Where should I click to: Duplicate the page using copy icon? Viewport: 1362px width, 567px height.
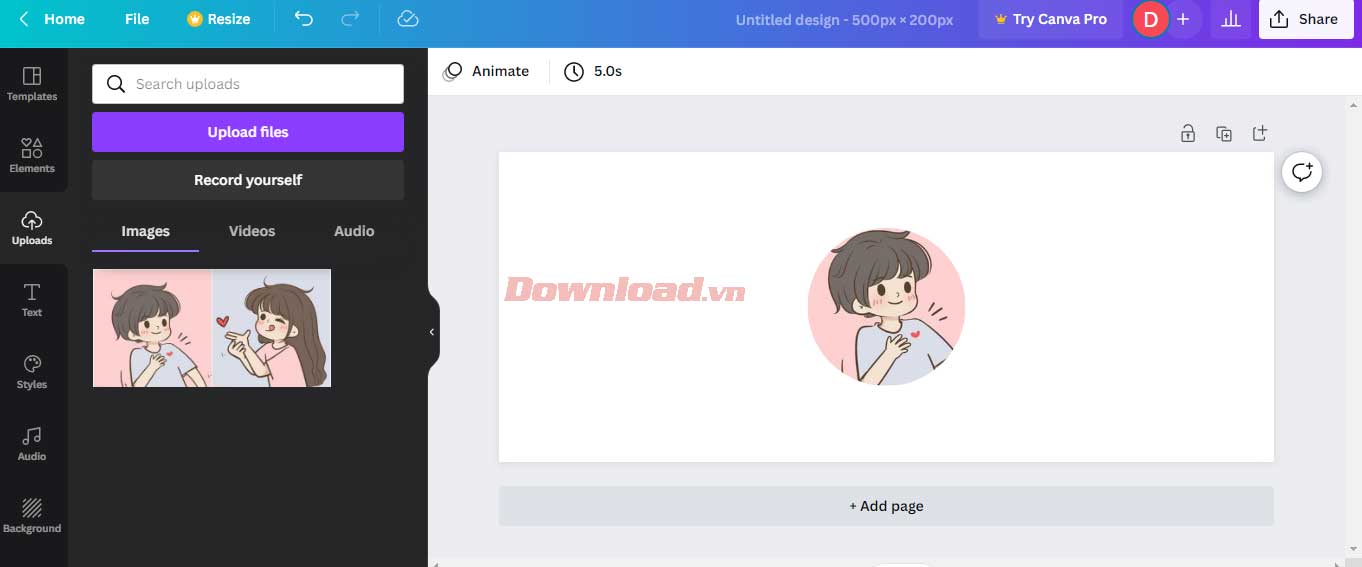click(x=1224, y=133)
